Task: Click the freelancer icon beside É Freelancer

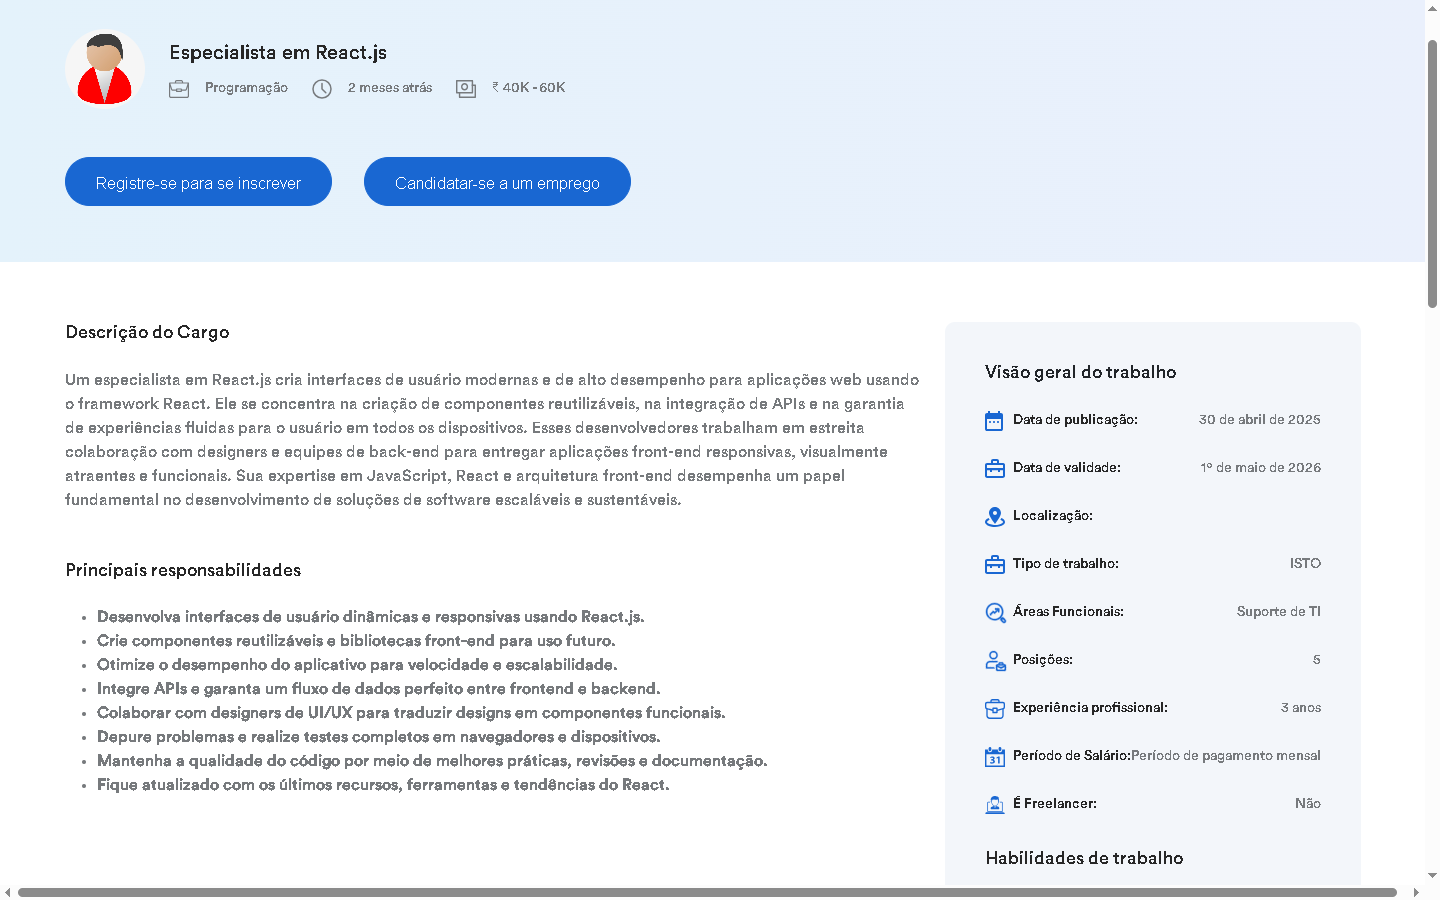Action: (994, 805)
